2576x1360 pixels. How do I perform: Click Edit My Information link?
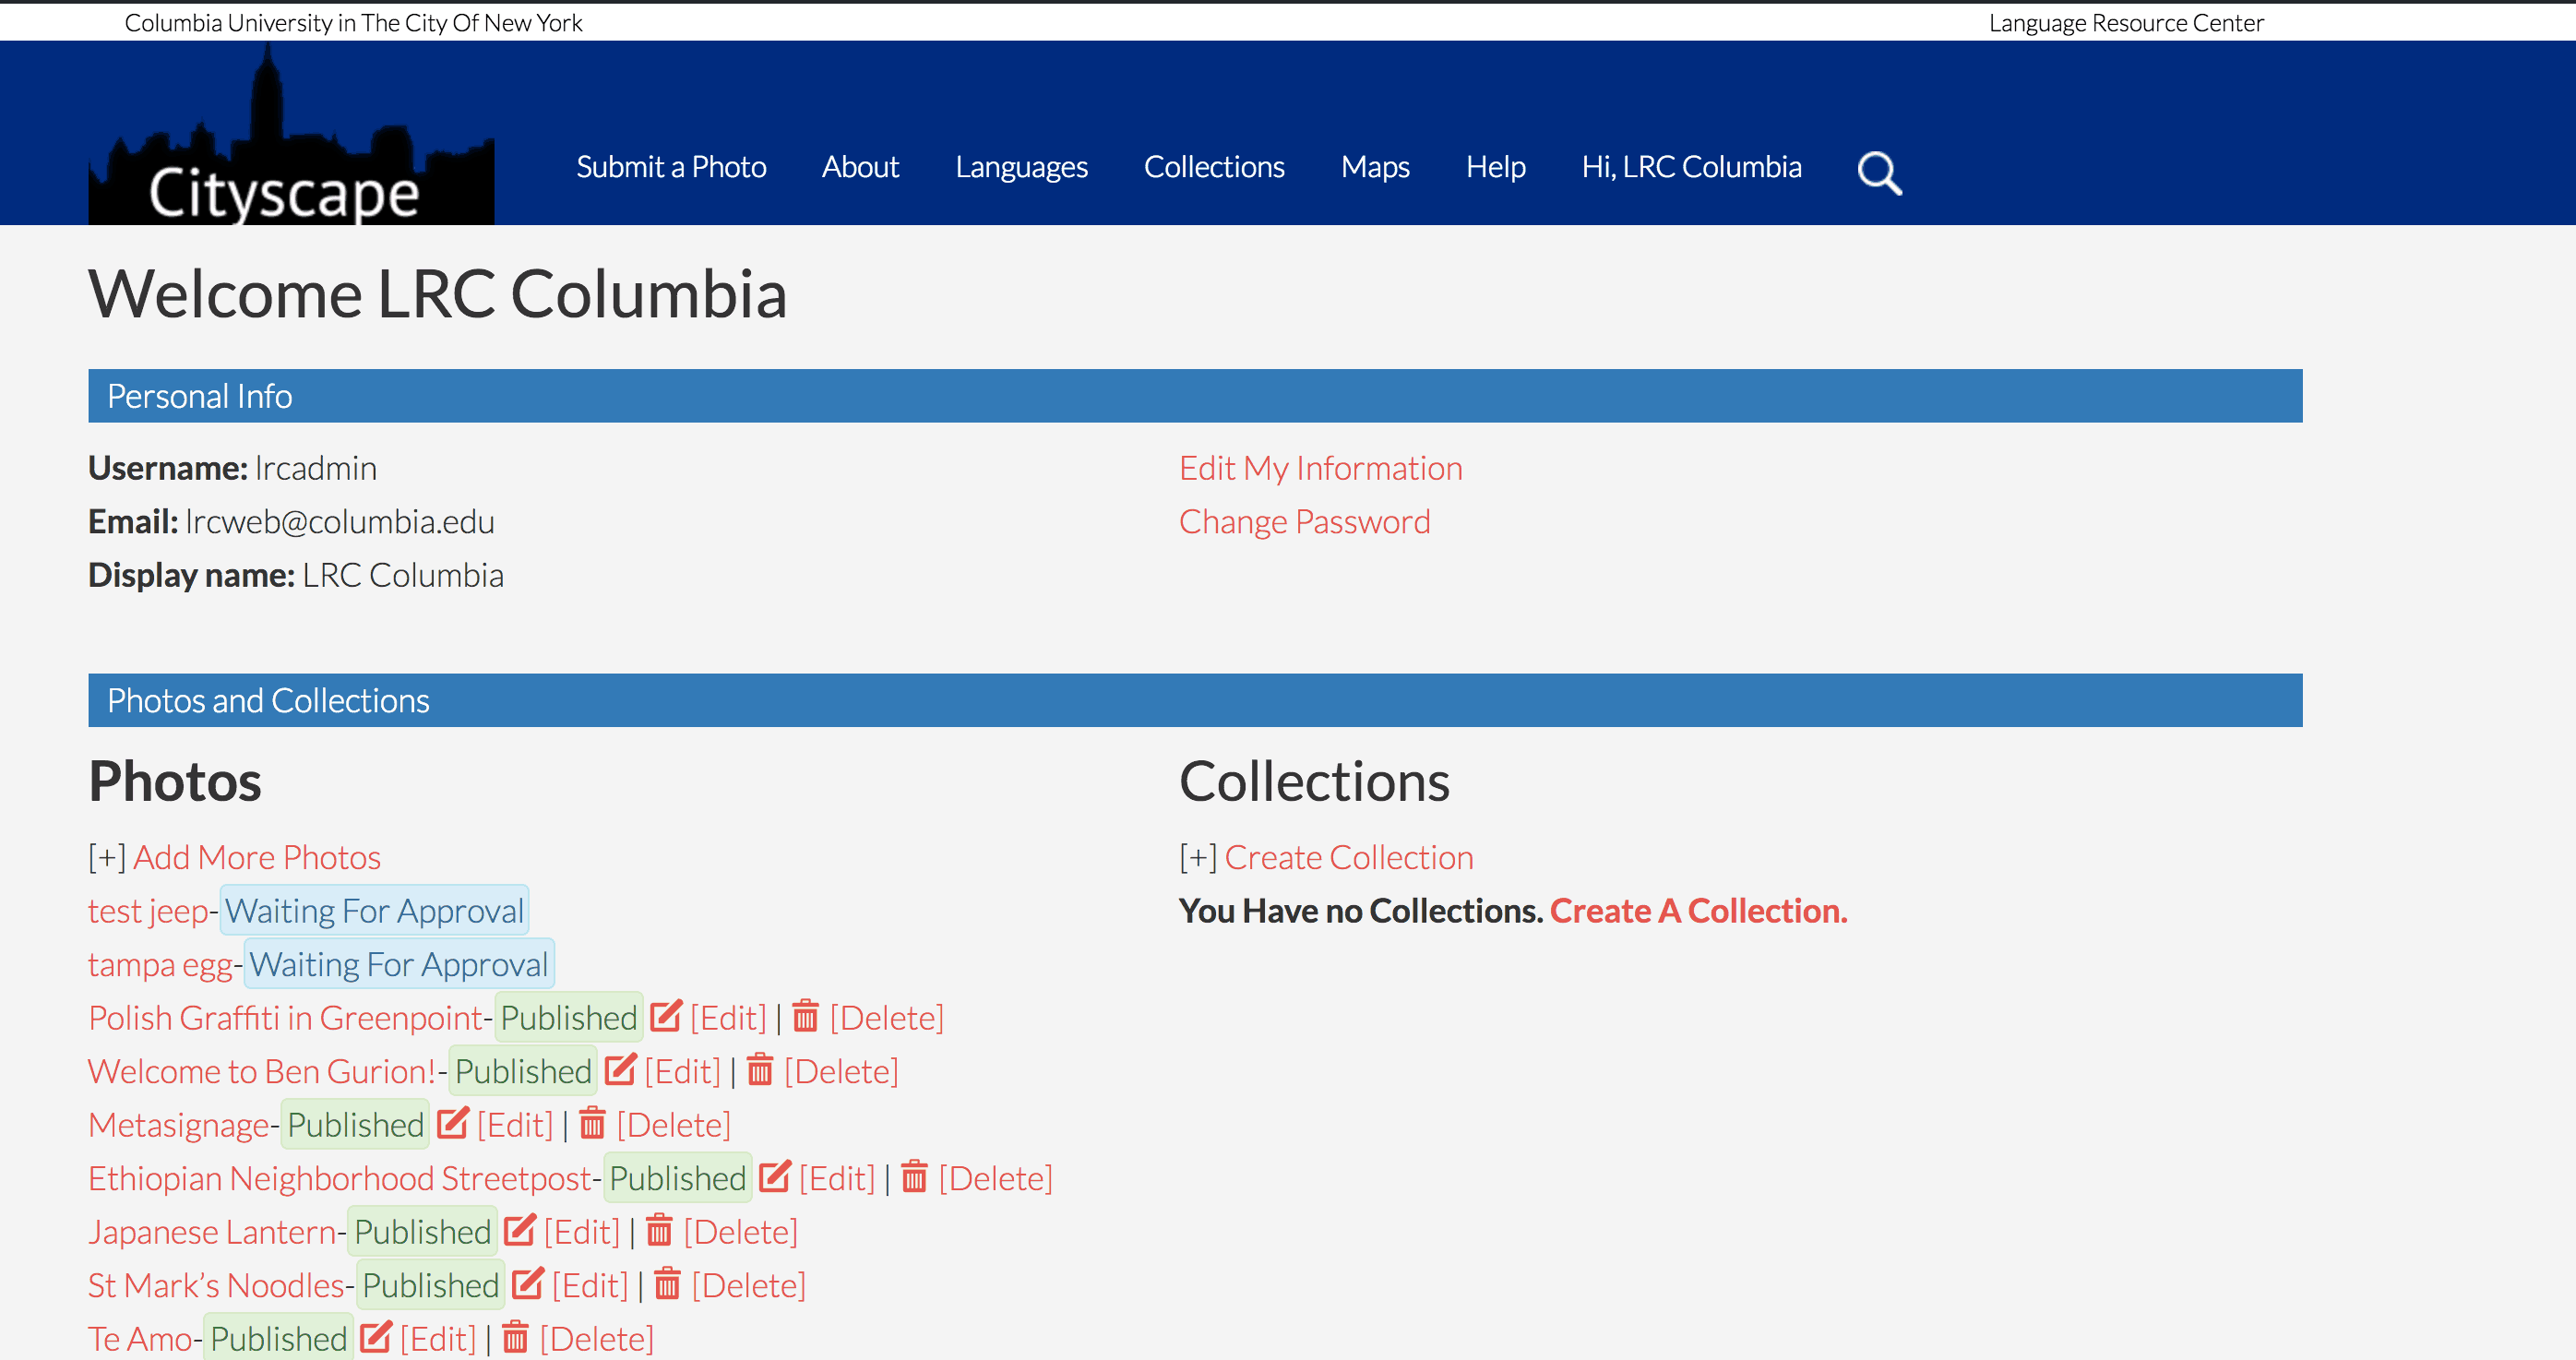coord(1320,468)
